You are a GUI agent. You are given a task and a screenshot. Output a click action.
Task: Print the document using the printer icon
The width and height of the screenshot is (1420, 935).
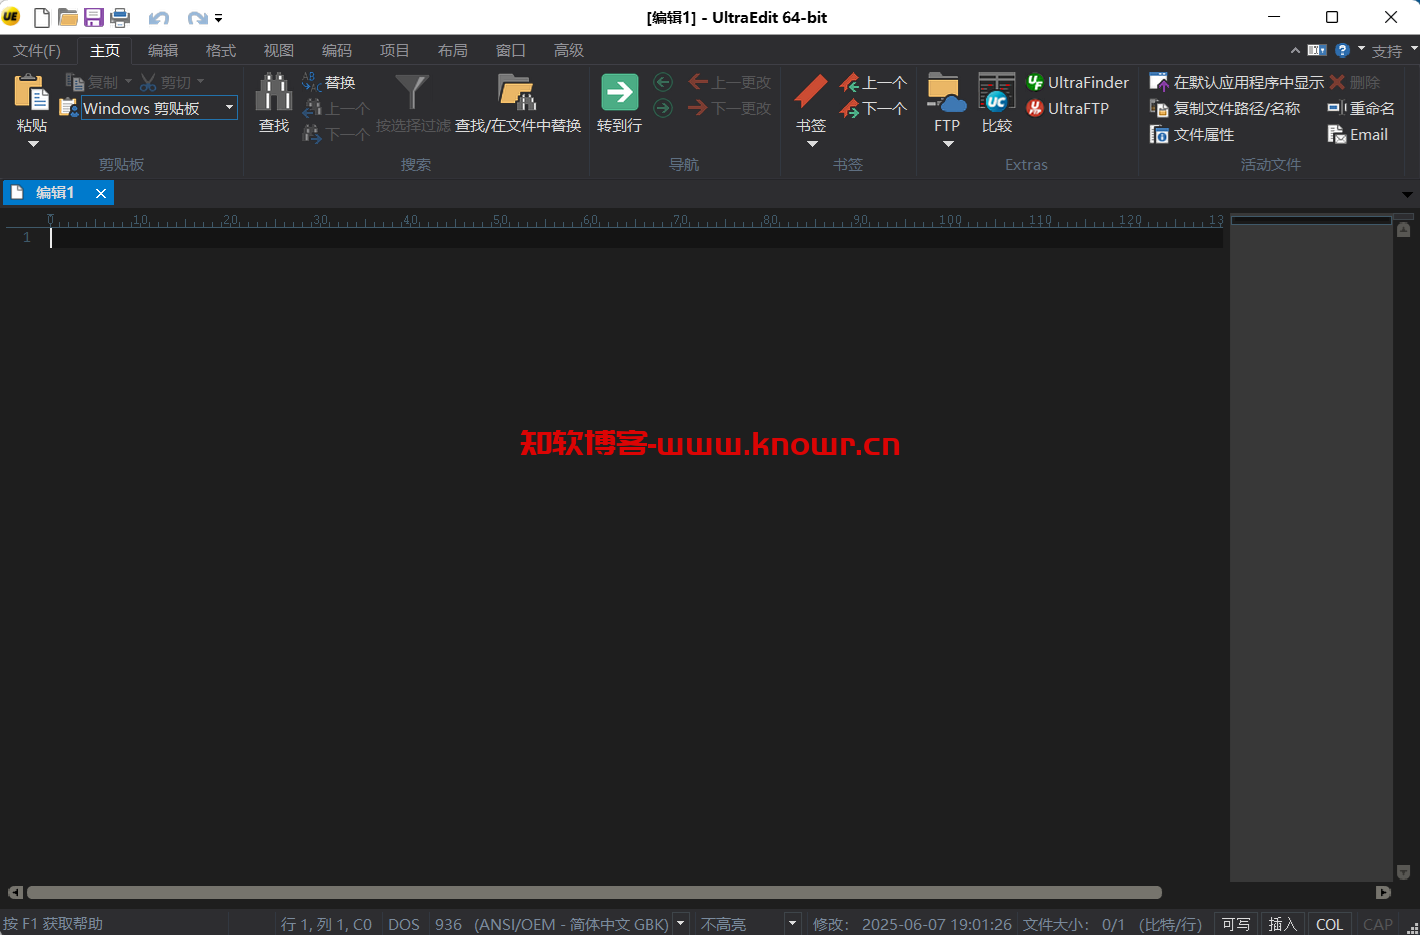120,17
